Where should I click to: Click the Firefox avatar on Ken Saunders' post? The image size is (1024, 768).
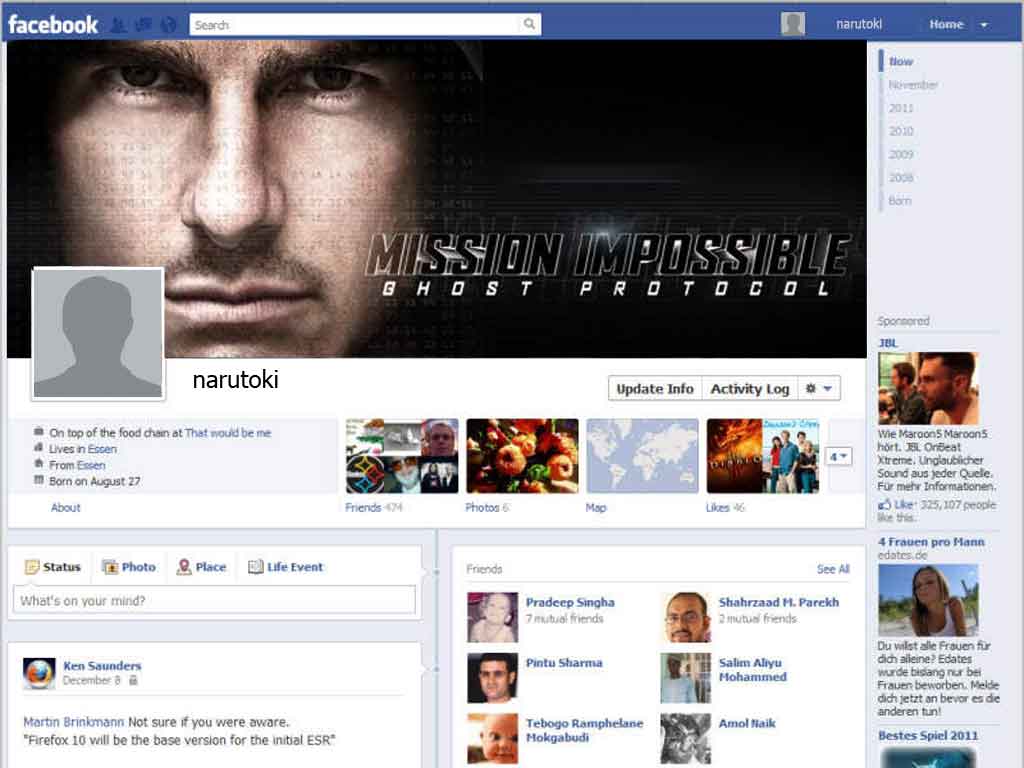(x=39, y=673)
